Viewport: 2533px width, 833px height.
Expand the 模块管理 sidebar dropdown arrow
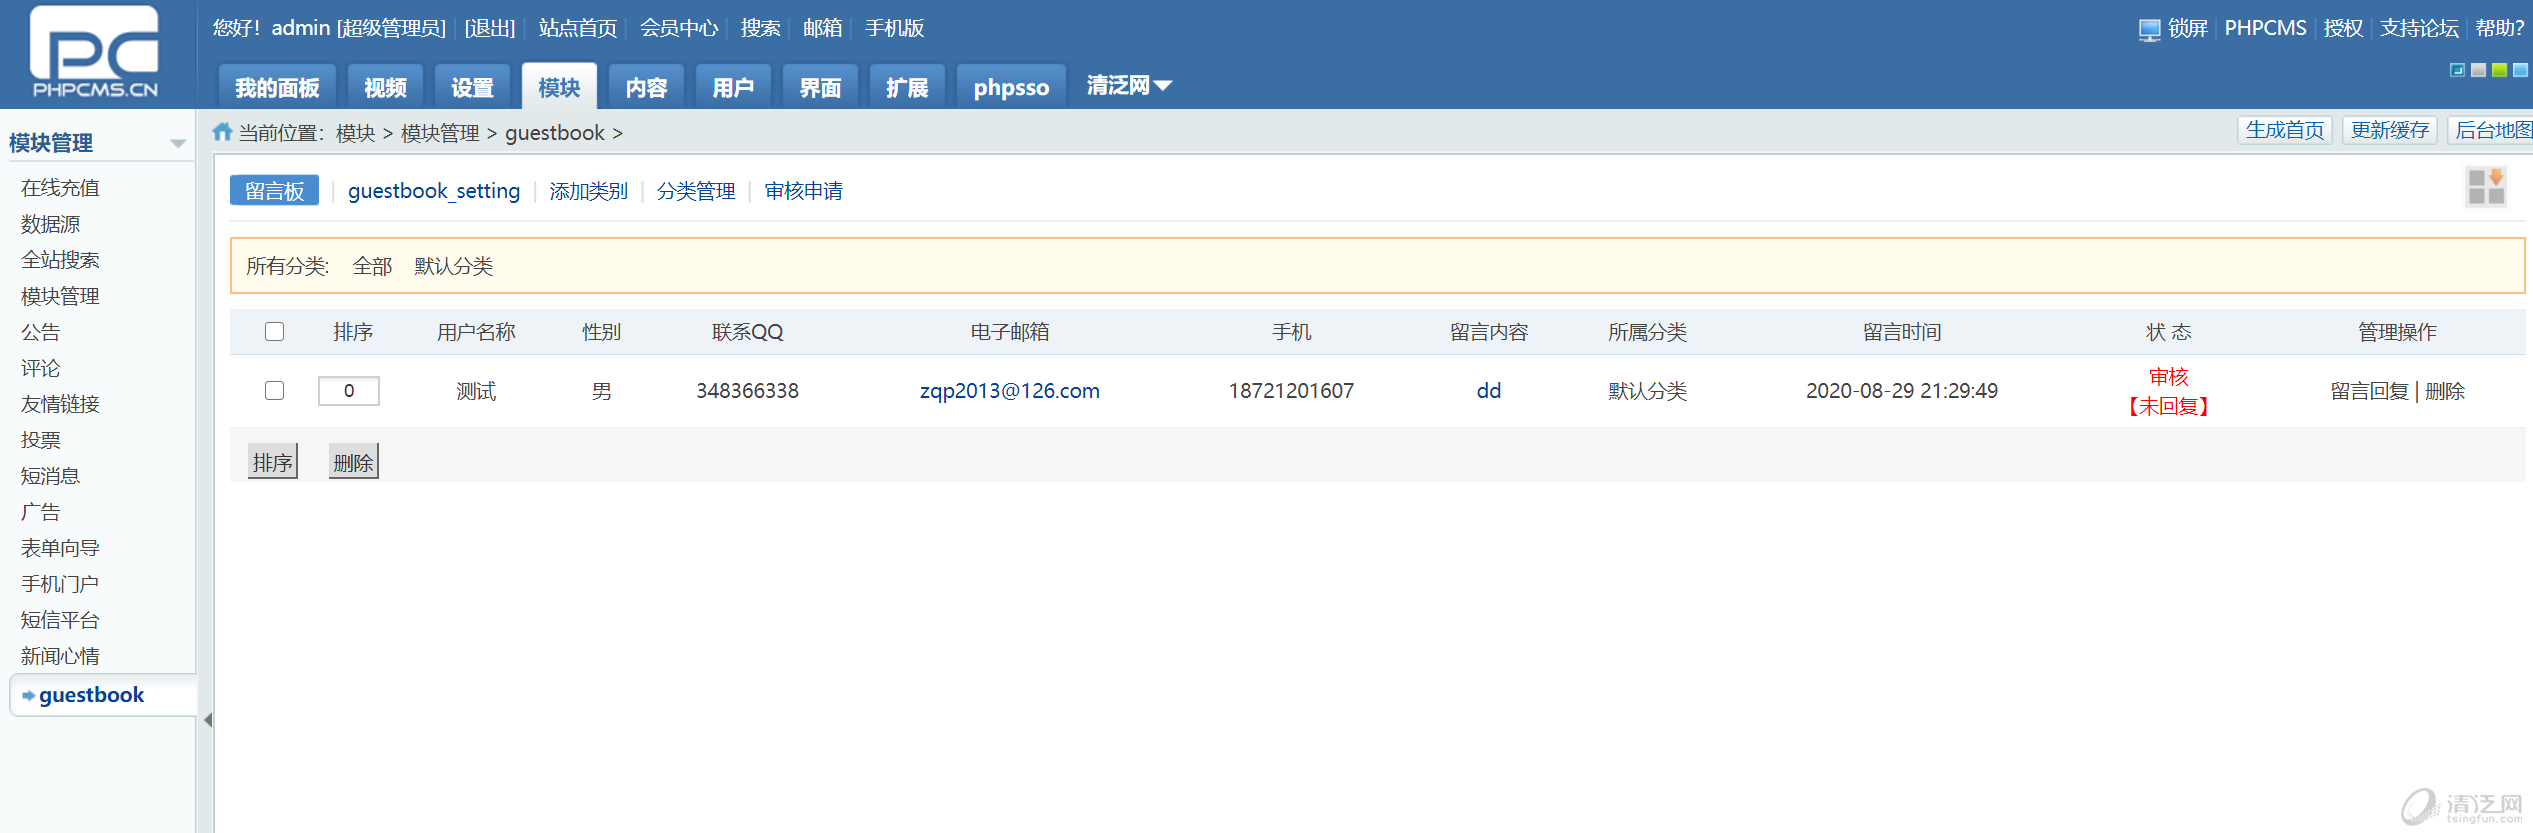pyautogui.click(x=178, y=144)
